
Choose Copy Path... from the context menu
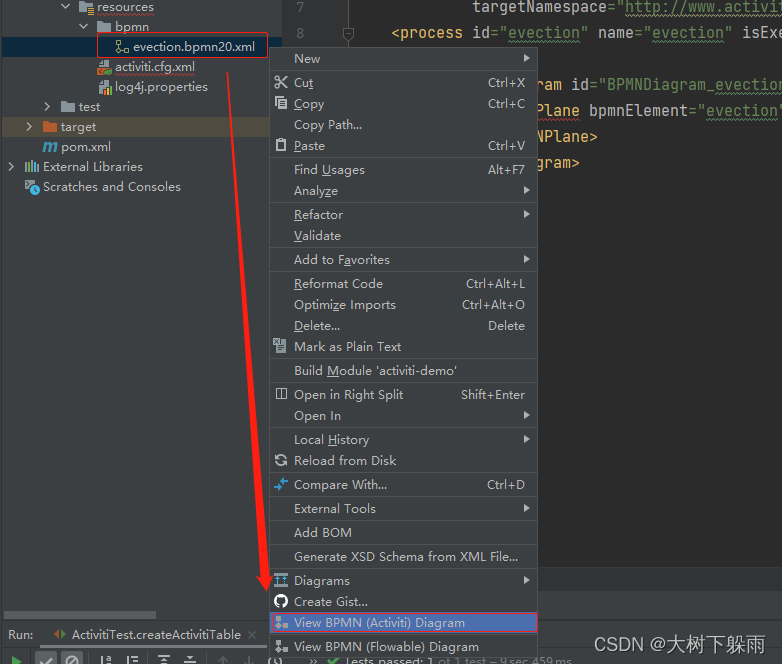pyautogui.click(x=403, y=125)
